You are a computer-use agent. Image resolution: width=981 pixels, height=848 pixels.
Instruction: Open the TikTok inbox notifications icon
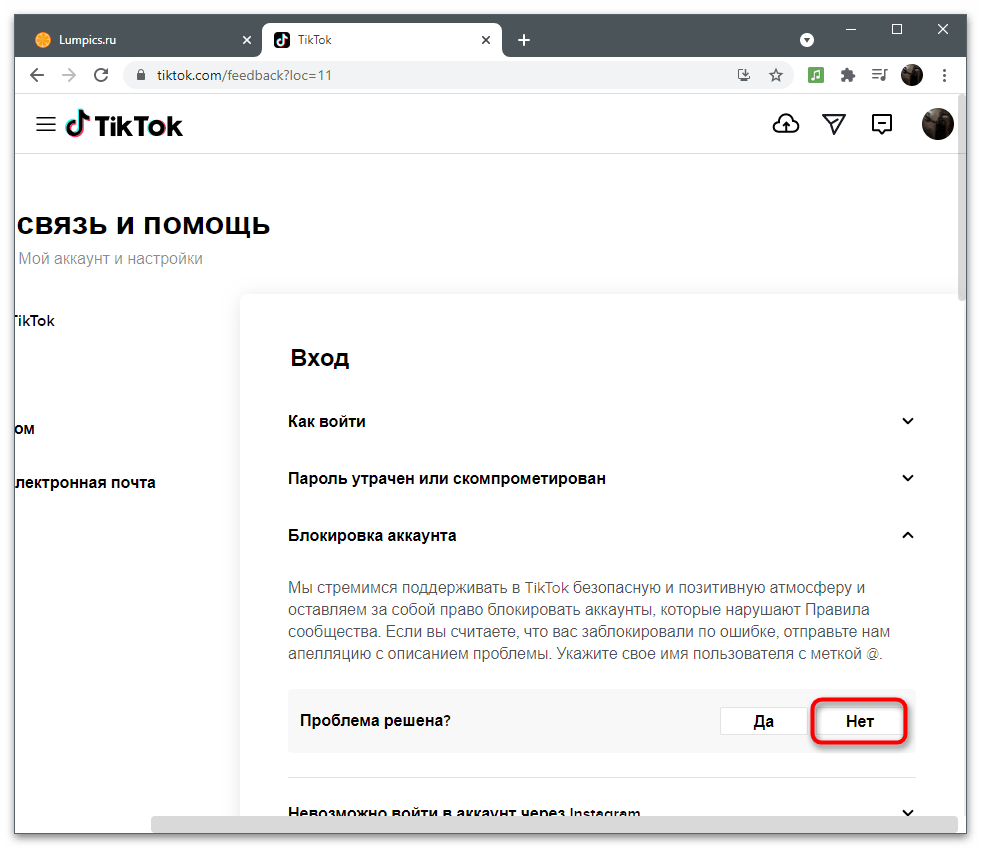click(882, 124)
